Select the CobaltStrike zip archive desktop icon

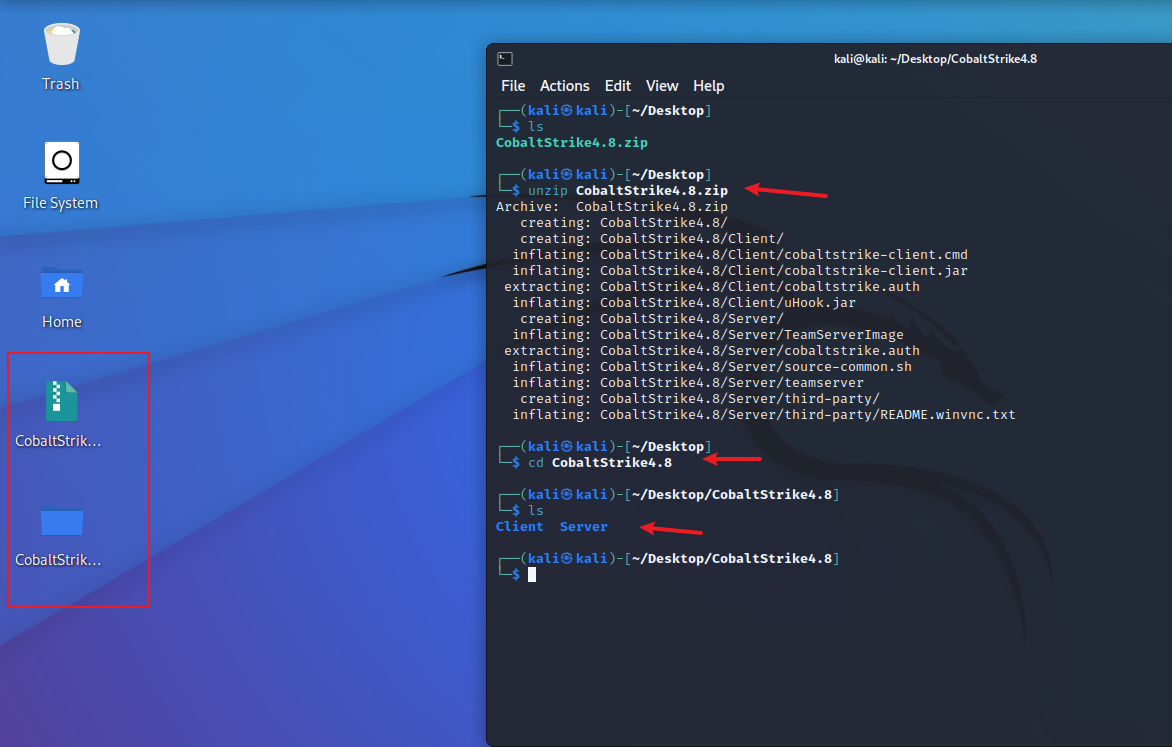(59, 414)
